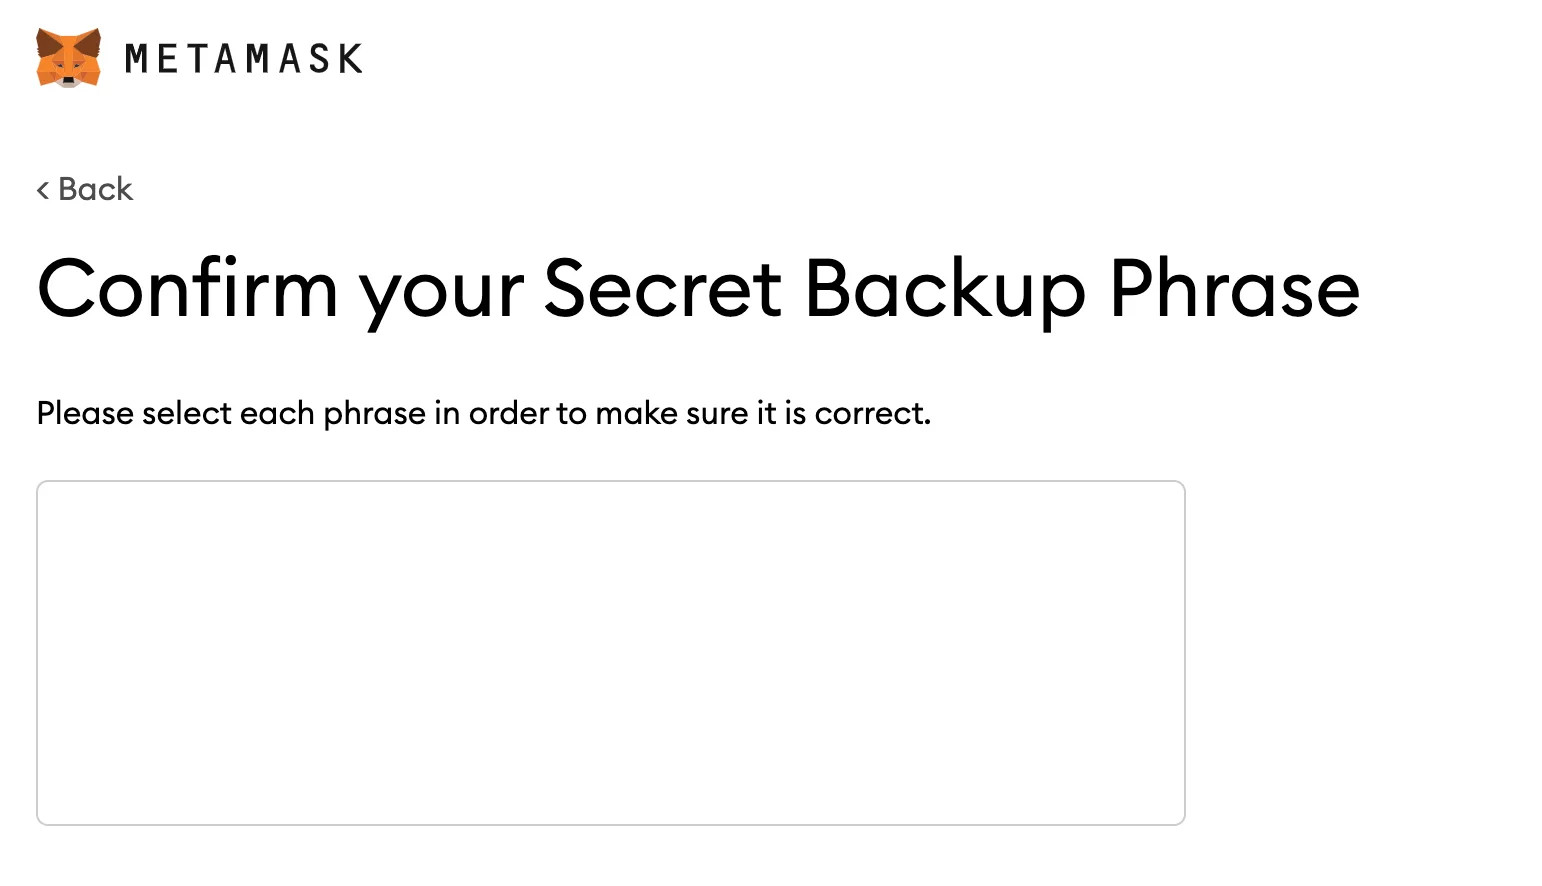The image size is (1542, 886).
Task: Click the word 'Please' in the instructions
Action: [x=85, y=414]
